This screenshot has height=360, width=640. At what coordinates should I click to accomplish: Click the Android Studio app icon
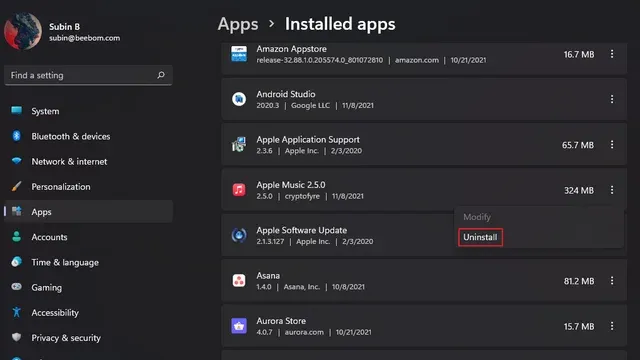[x=239, y=99]
